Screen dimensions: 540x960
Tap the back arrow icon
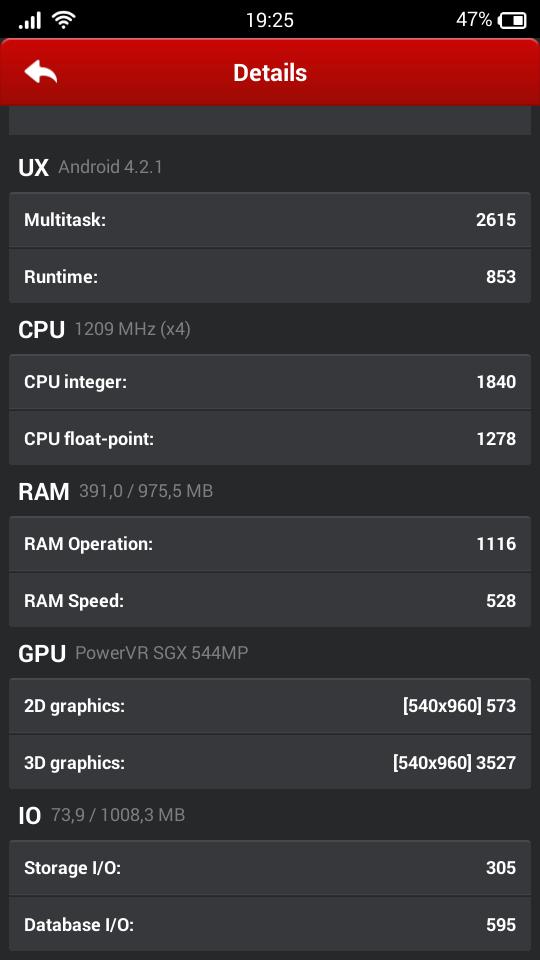pyautogui.click(x=40, y=72)
